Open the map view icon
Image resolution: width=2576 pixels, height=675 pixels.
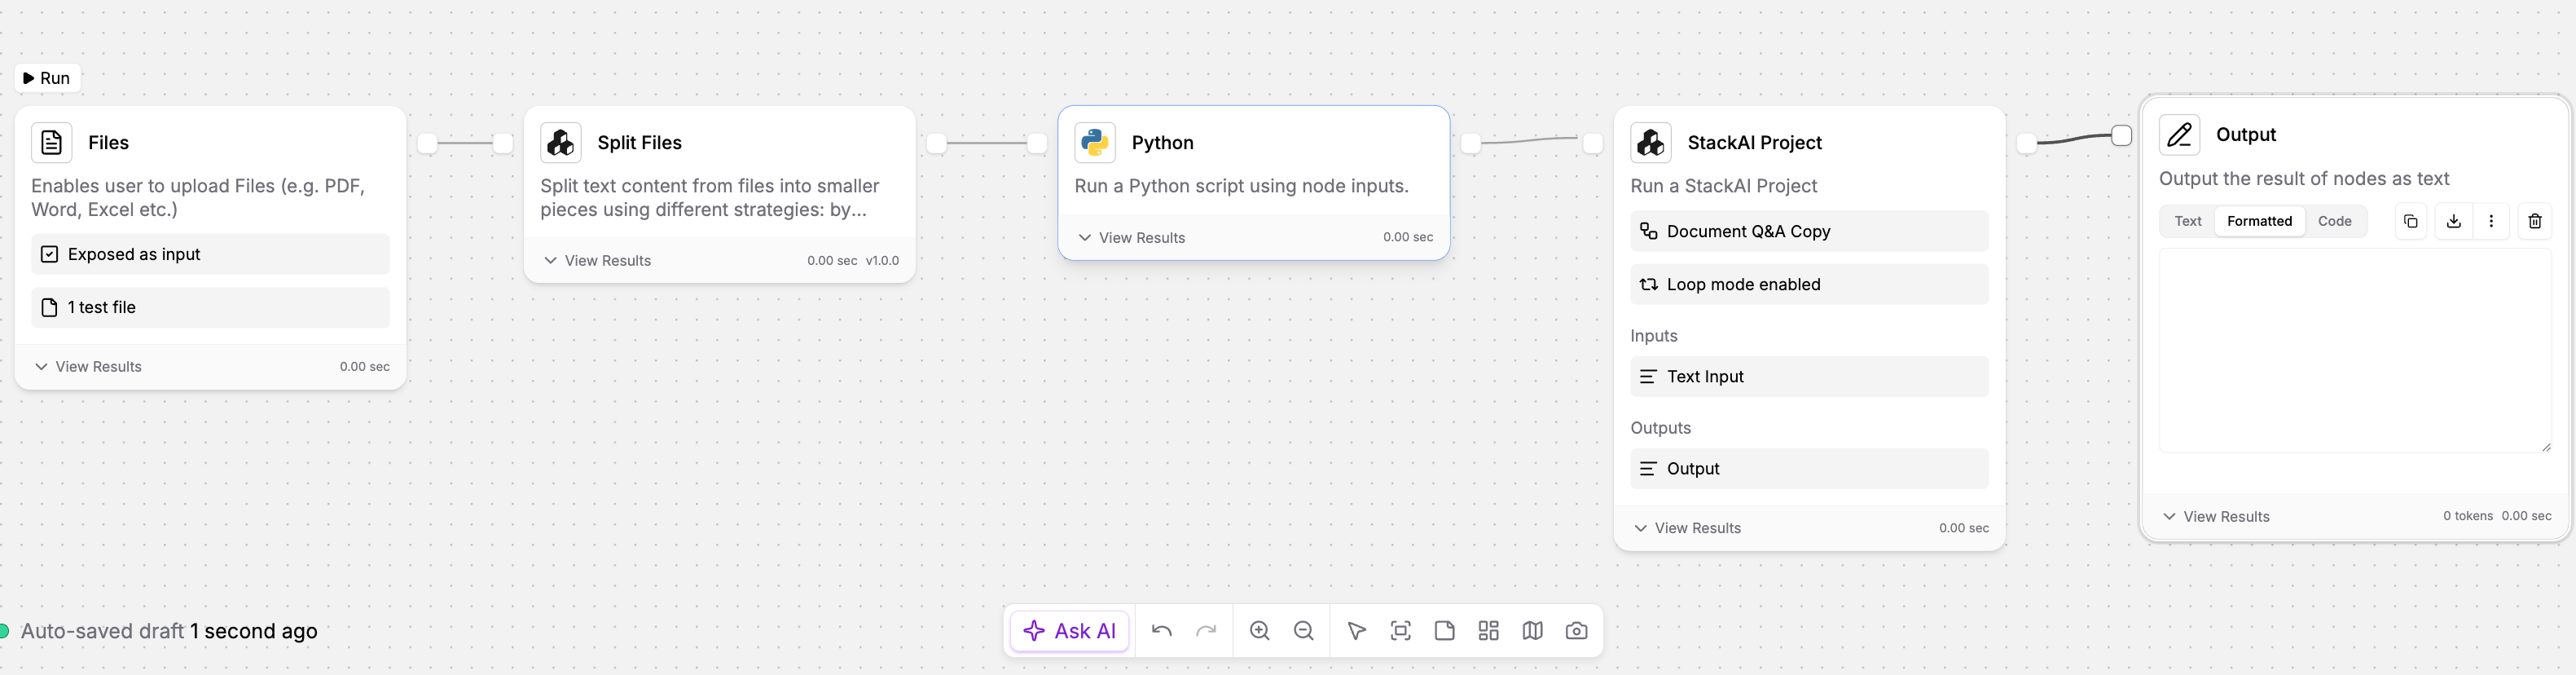1532,631
